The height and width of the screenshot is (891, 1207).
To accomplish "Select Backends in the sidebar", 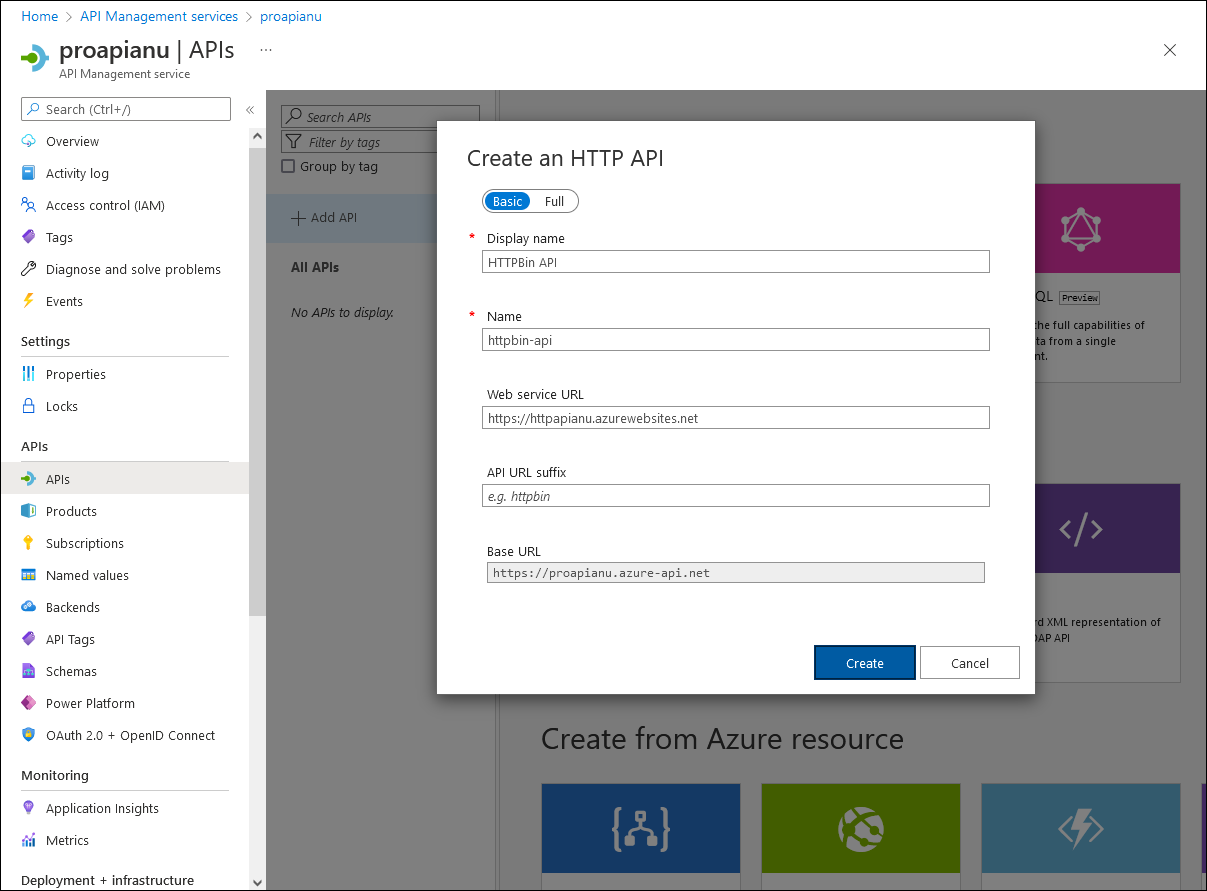I will tap(75, 607).
